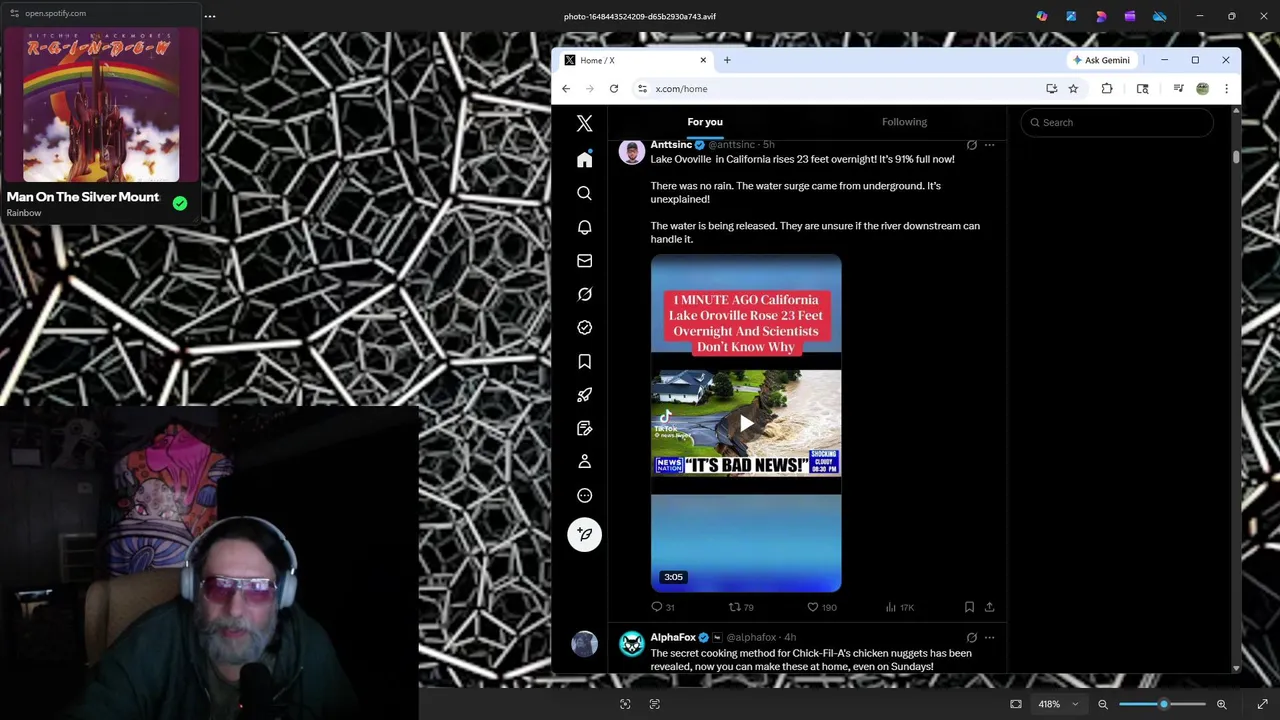This screenshot has height=720, width=1280.
Task: Open @alphafox handle link
Action: pos(751,637)
